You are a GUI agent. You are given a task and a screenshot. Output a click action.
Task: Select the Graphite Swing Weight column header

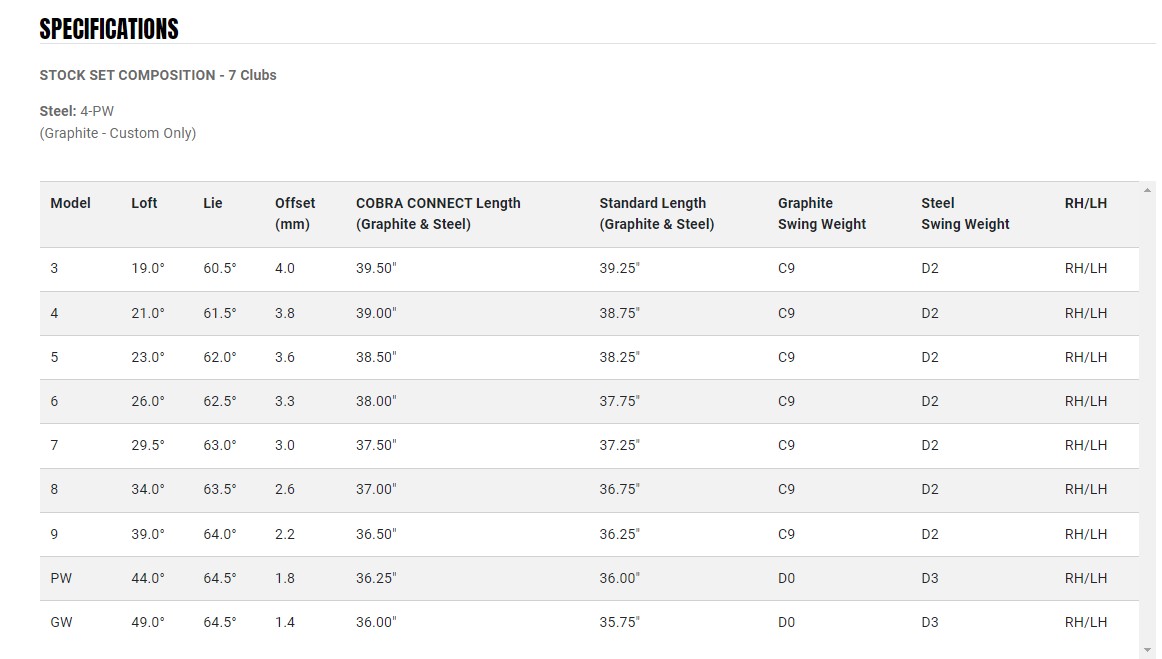pos(821,213)
